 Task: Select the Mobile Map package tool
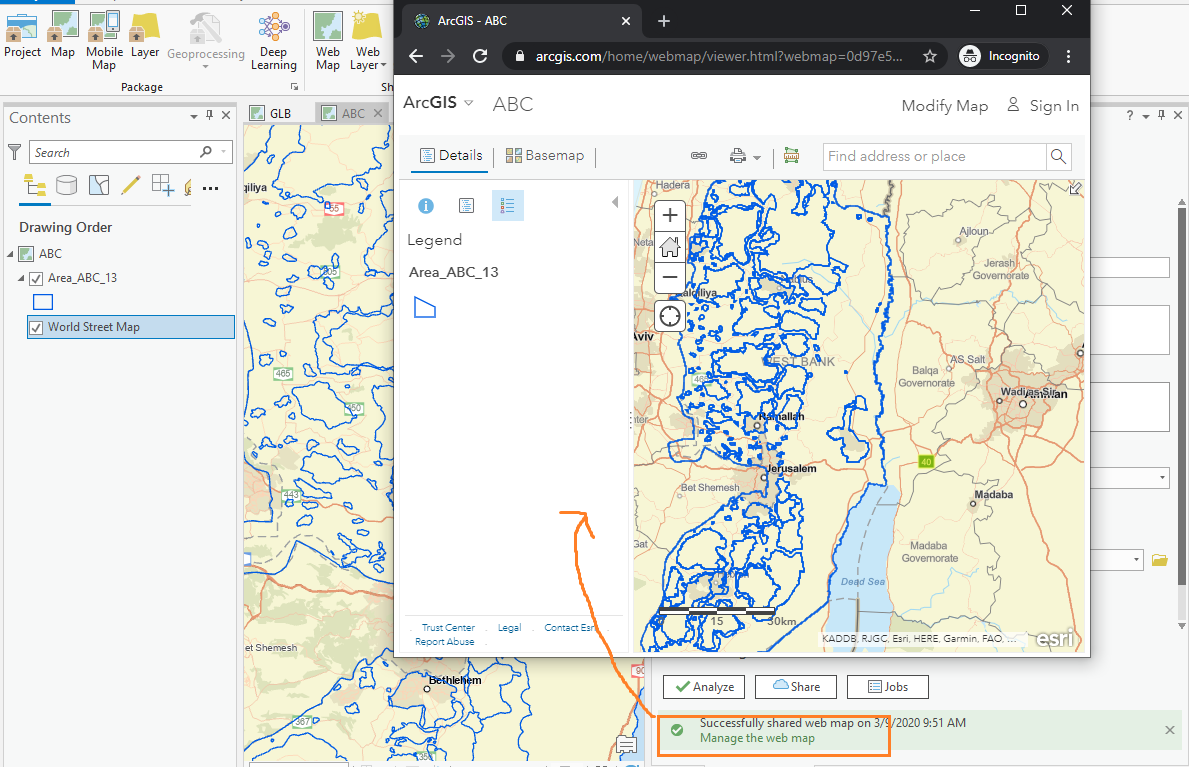point(104,42)
